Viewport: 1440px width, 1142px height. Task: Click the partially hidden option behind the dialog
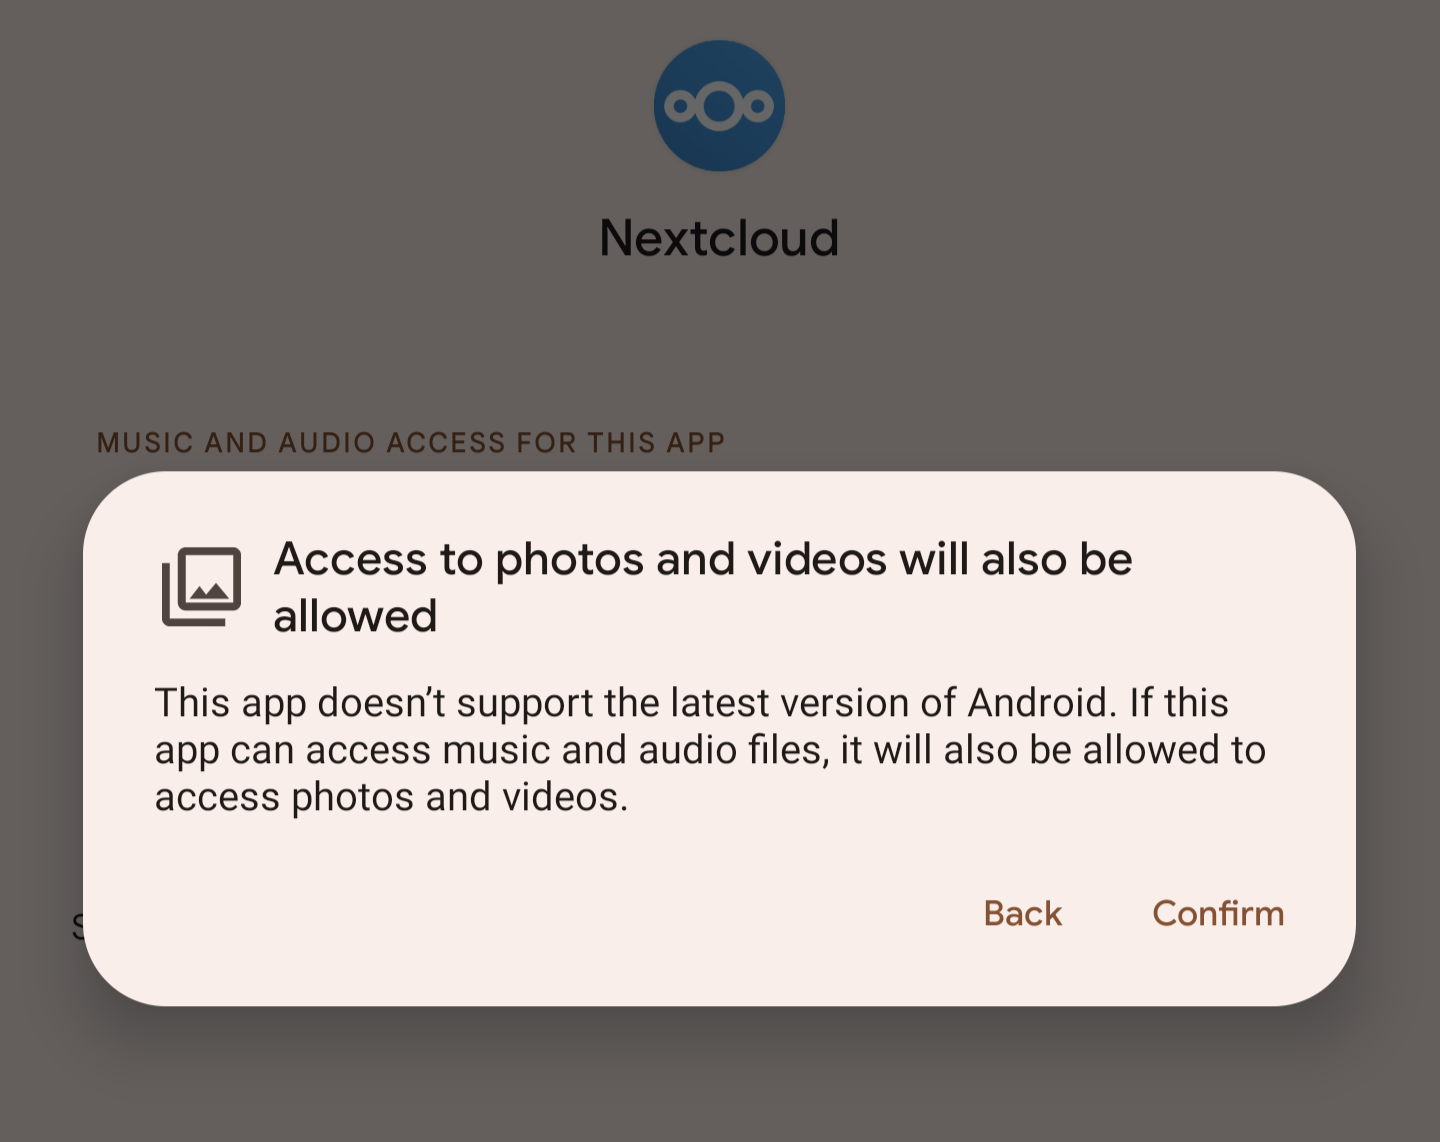[78, 927]
